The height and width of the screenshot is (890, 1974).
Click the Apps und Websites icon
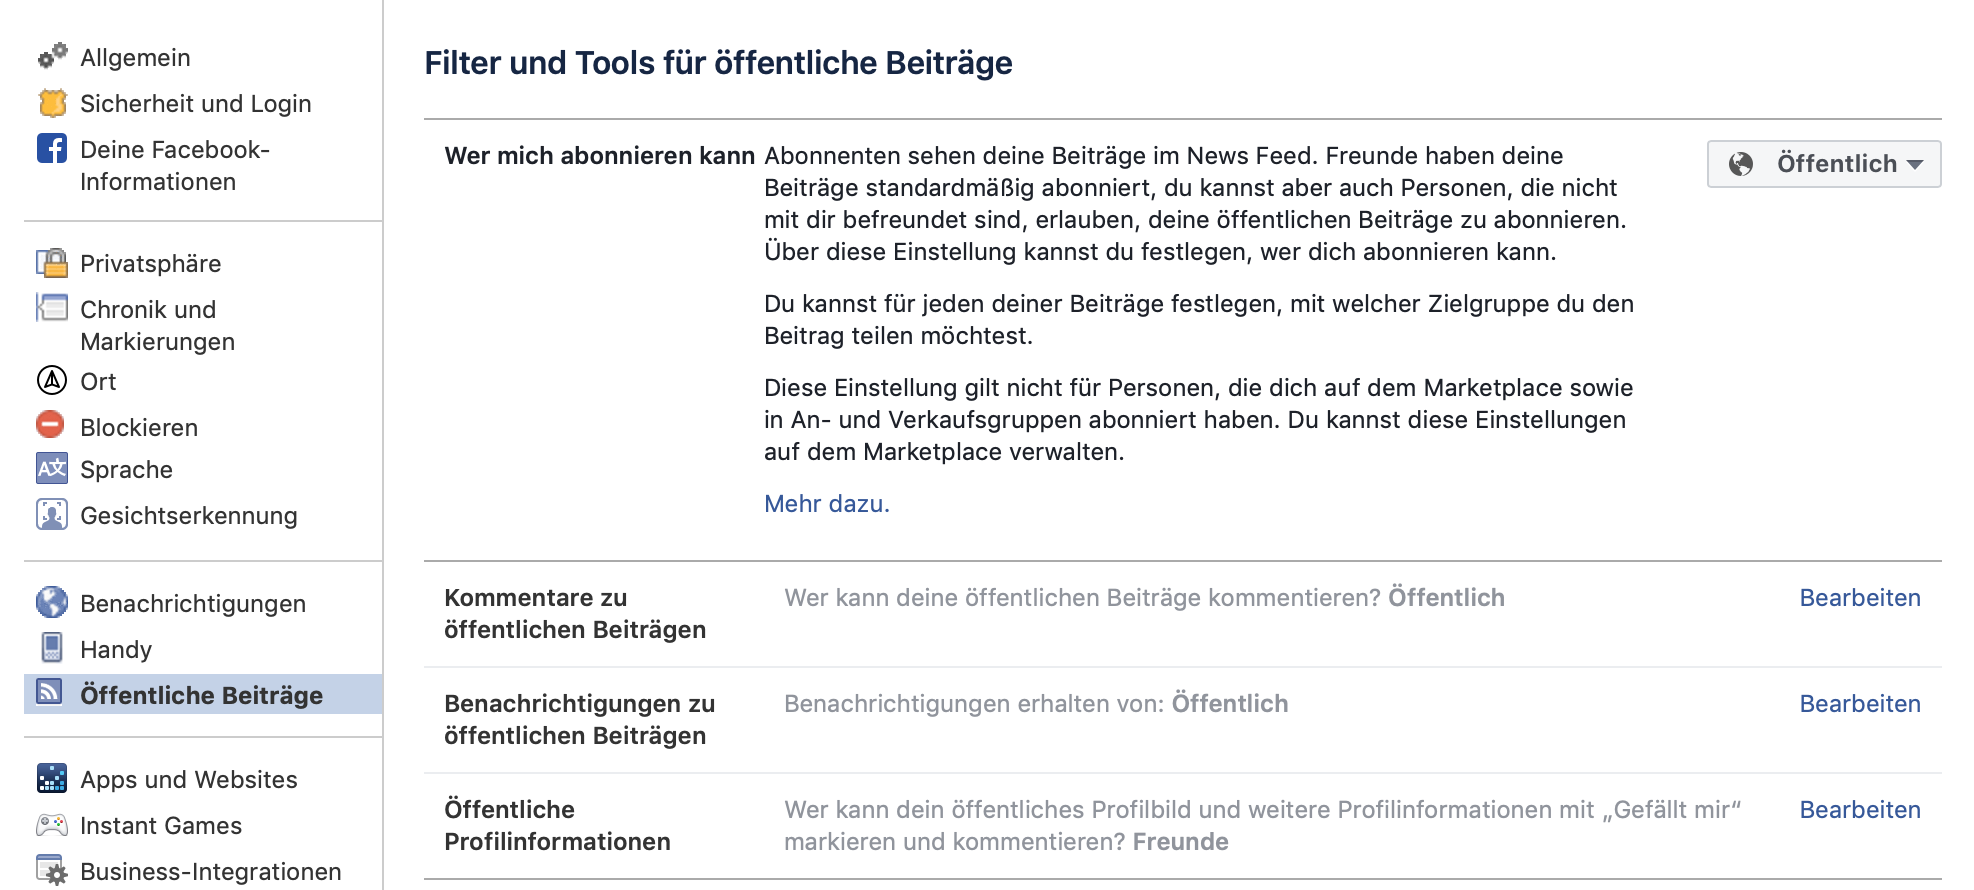tap(52, 778)
